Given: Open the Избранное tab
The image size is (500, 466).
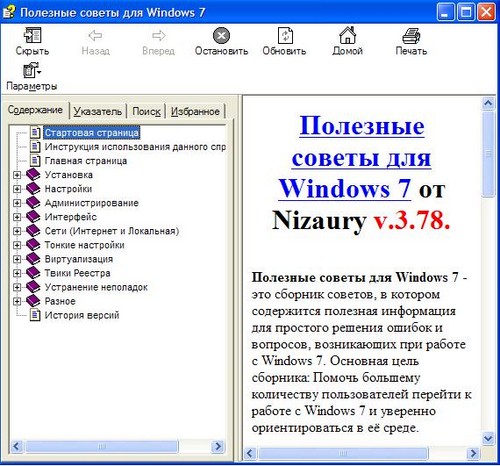Looking at the screenshot, I should 195,111.
